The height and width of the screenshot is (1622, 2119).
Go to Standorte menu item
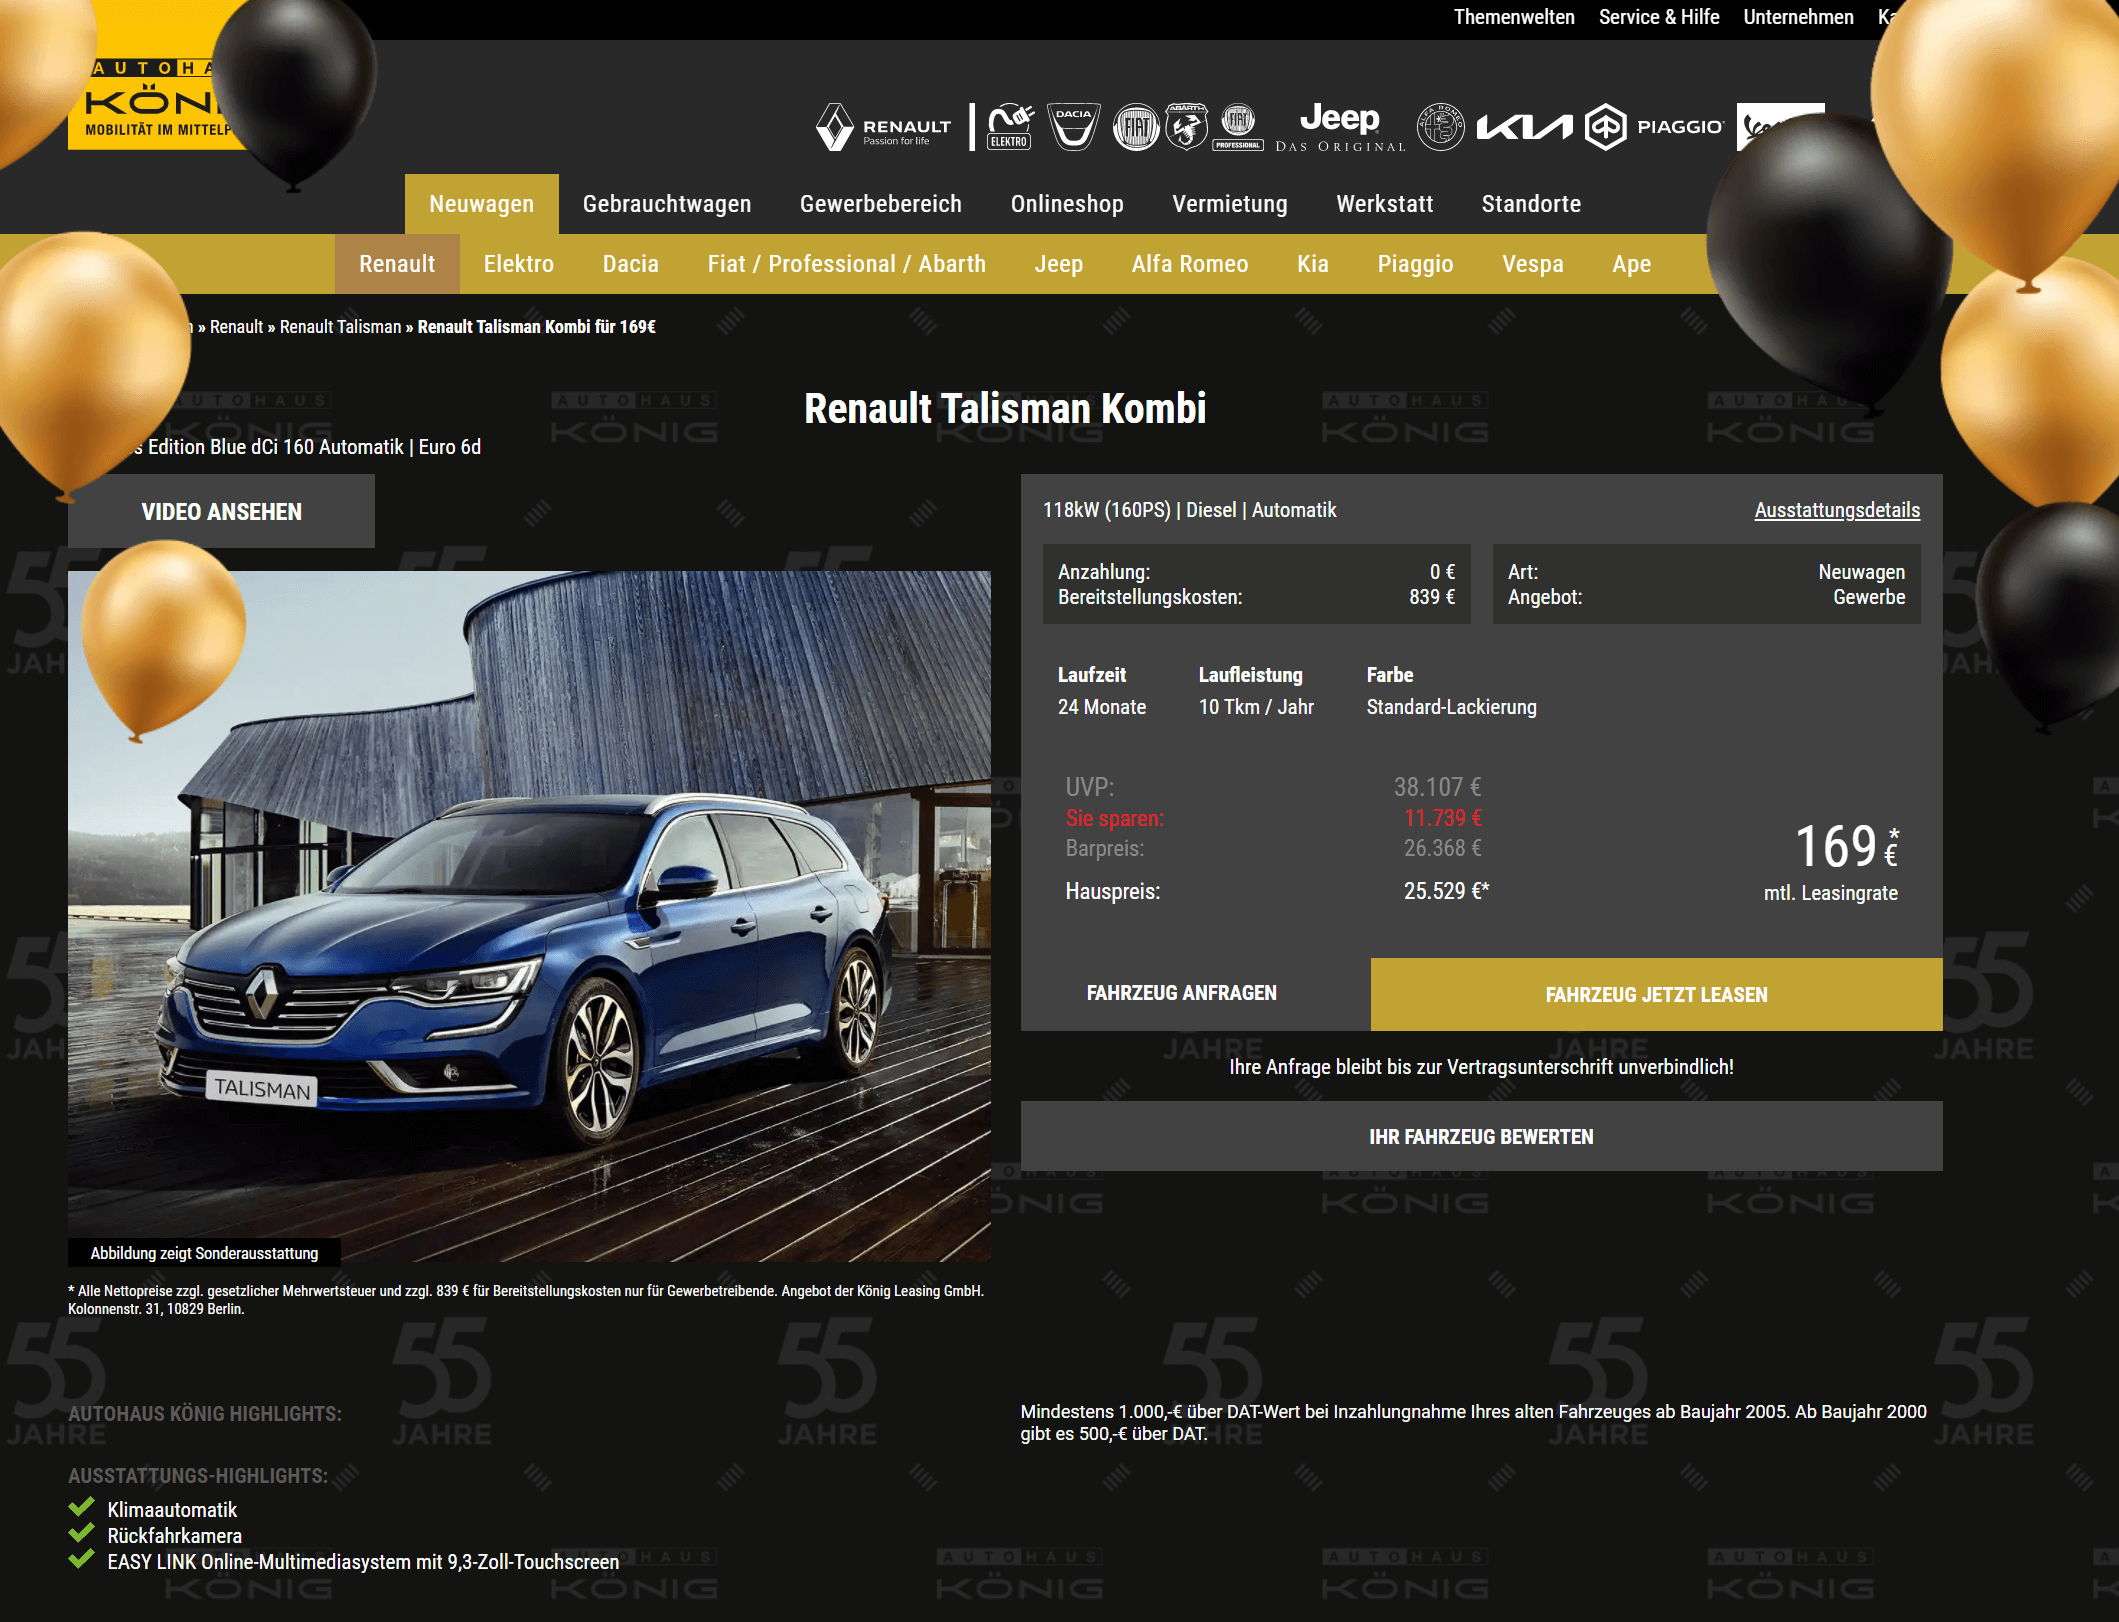click(1531, 204)
